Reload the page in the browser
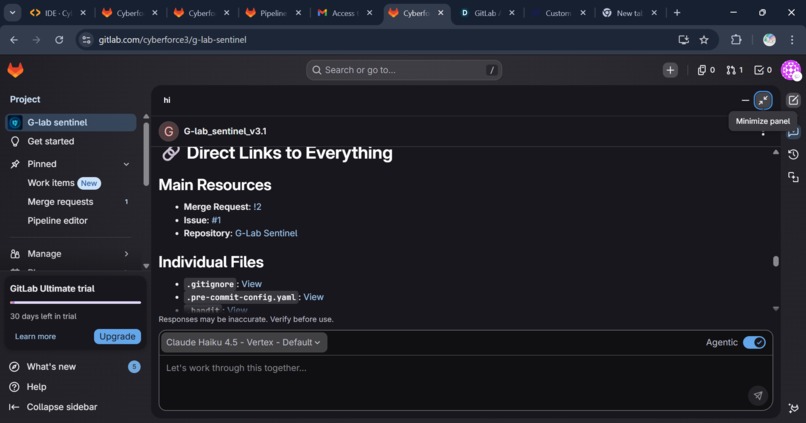This screenshot has height=423, width=806. pyautogui.click(x=59, y=40)
